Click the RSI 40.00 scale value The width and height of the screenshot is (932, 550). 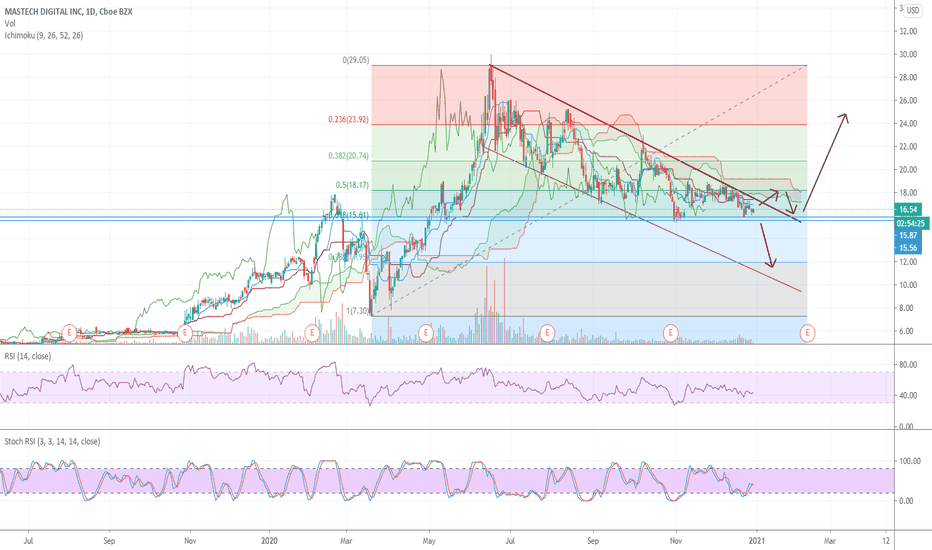[x=909, y=395]
